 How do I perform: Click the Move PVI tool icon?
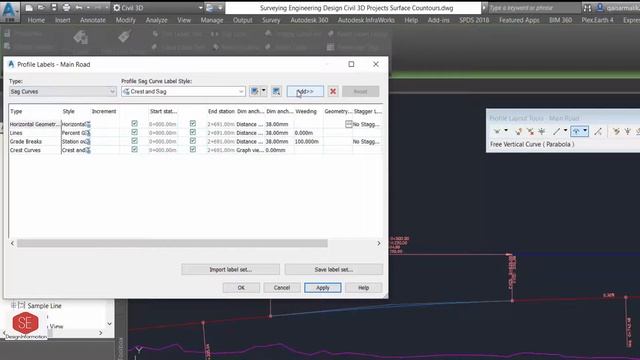click(x=542, y=131)
